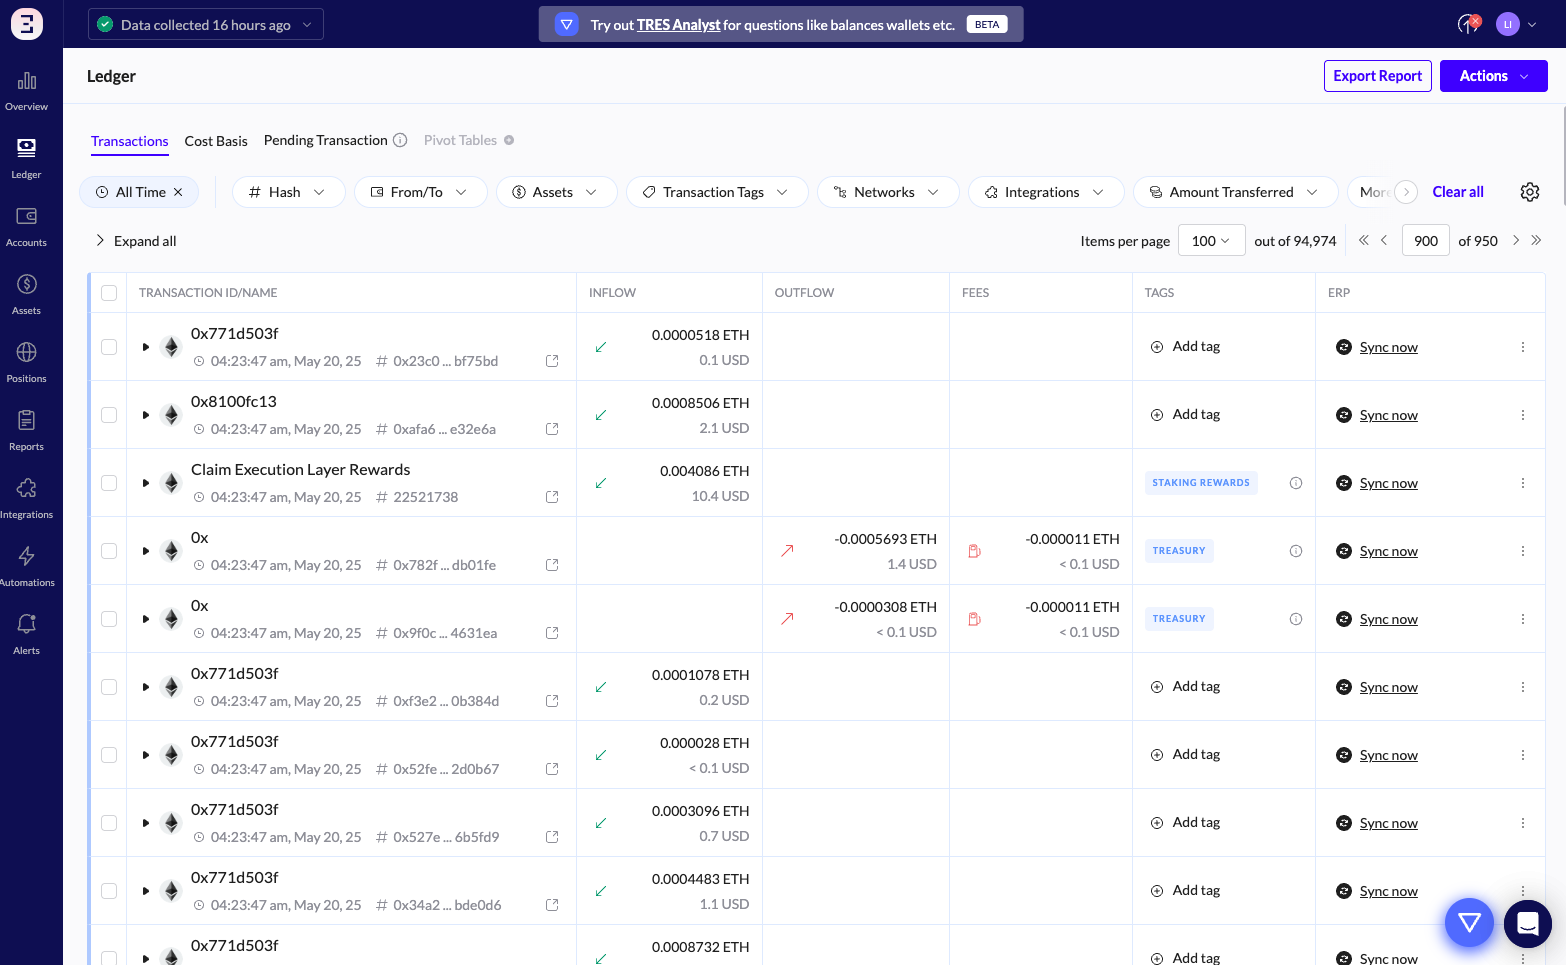The width and height of the screenshot is (1566, 965).
Task: Toggle the select-all checkbox in table header
Action: coord(109,293)
